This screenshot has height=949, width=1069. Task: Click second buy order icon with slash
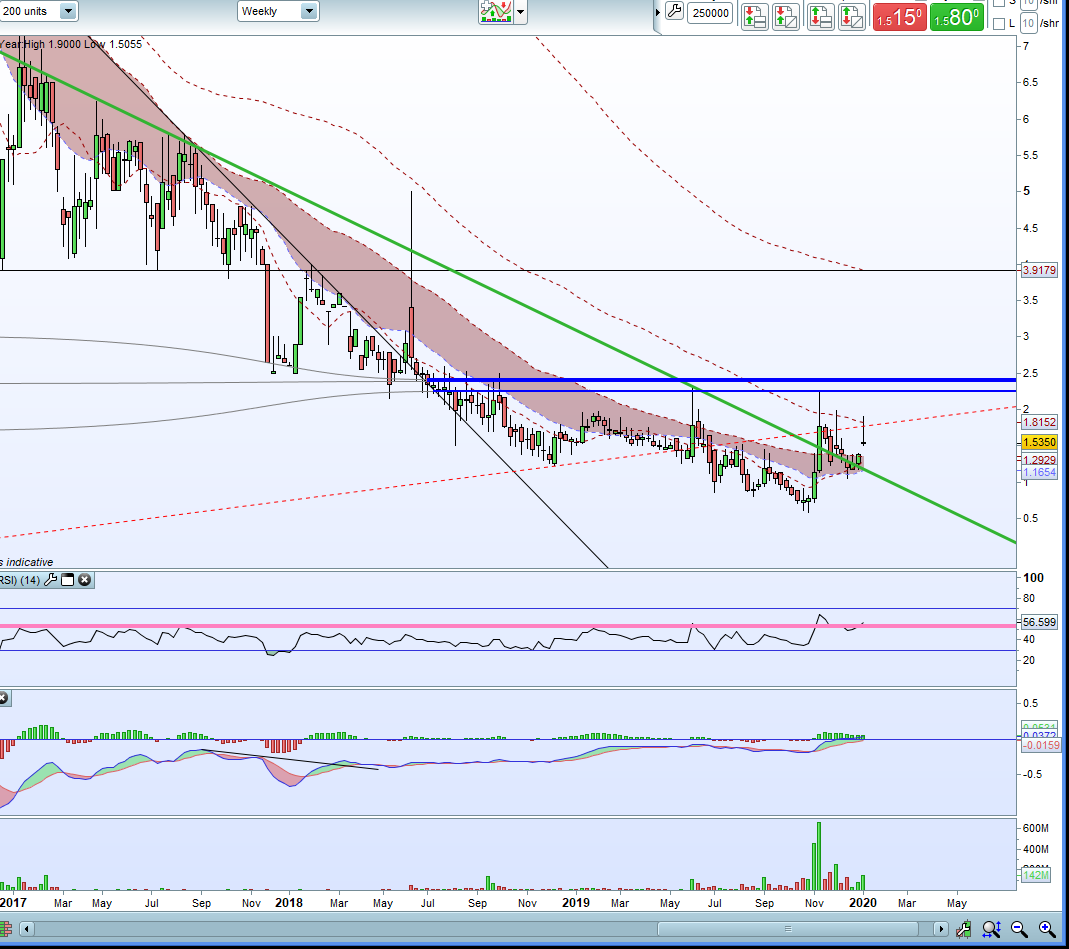point(852,16)
